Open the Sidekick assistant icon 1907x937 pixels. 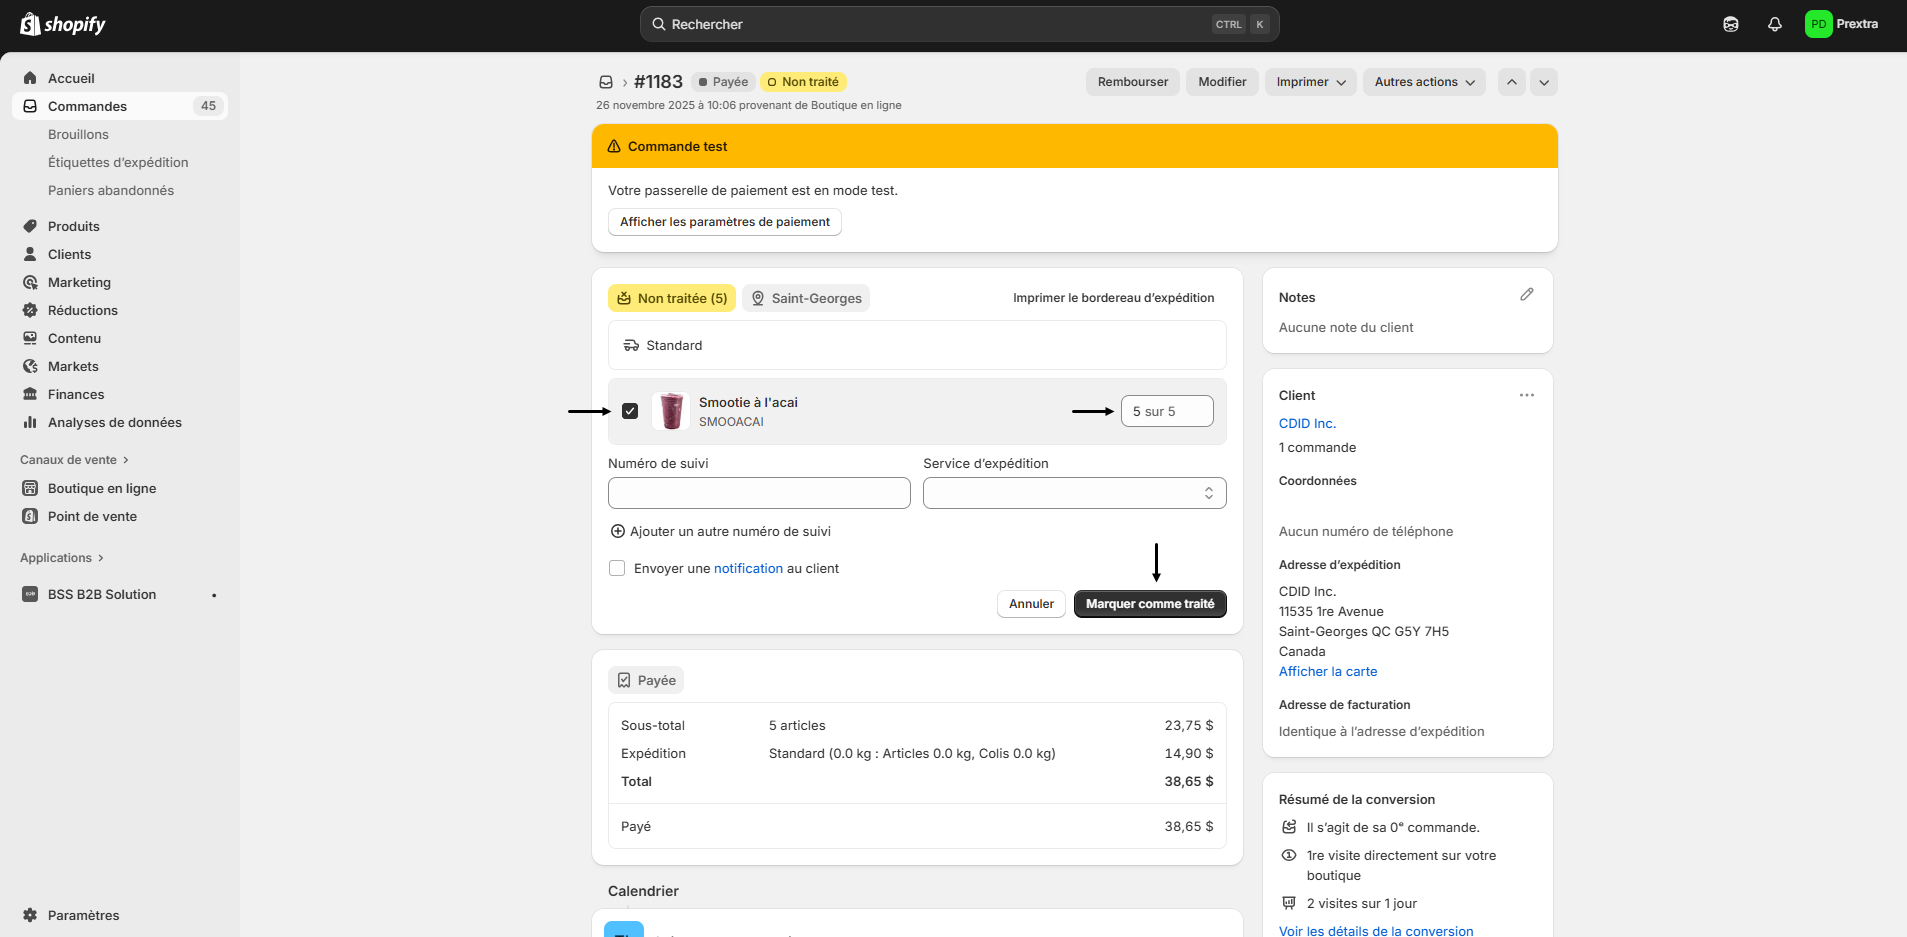tap(1730, 24)
